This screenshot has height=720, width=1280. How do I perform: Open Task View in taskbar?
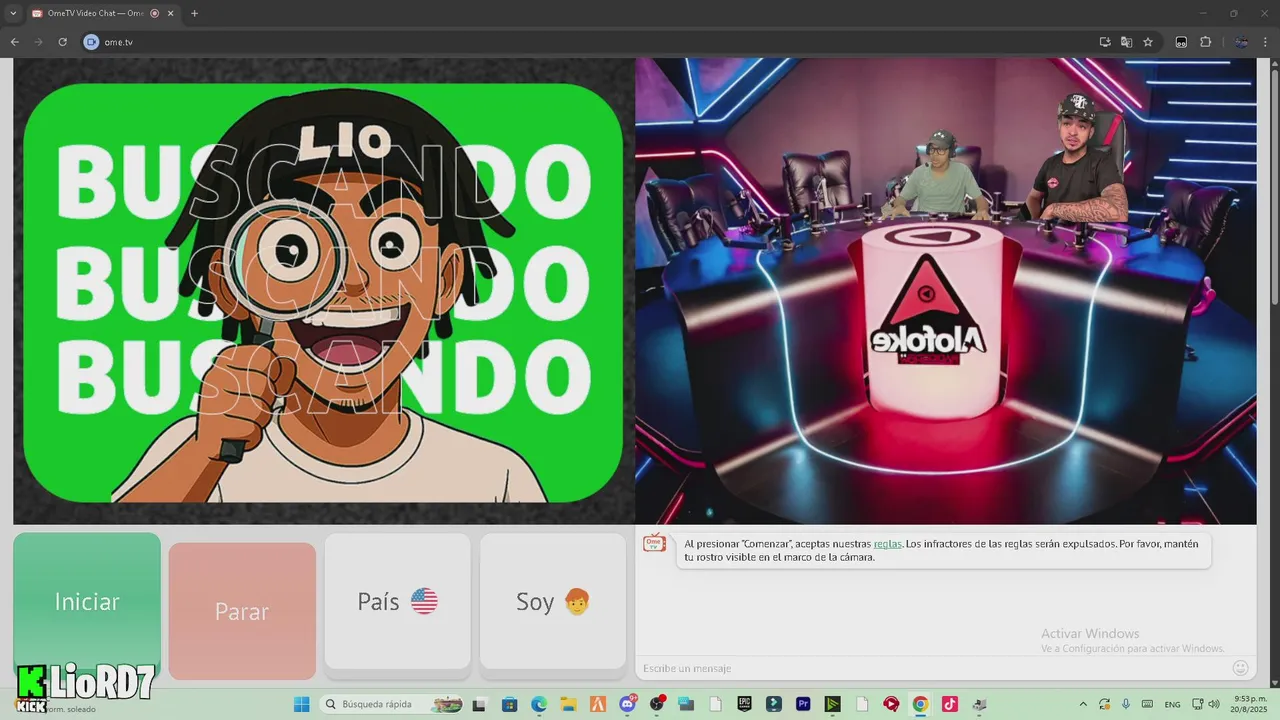481,704
